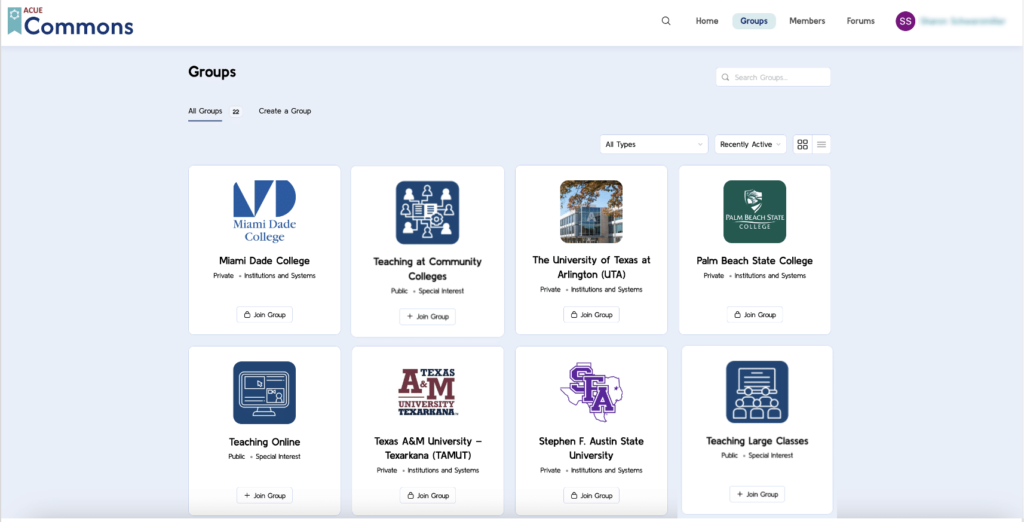
Task: Select the Create a Group tab
Action: pyautogui.click(x=285, y=111)
